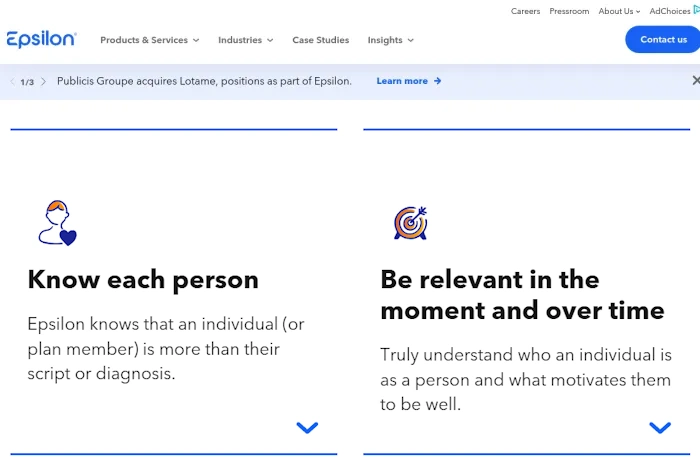
Task: Click the Know each person heading
Action: pos(143,280)
